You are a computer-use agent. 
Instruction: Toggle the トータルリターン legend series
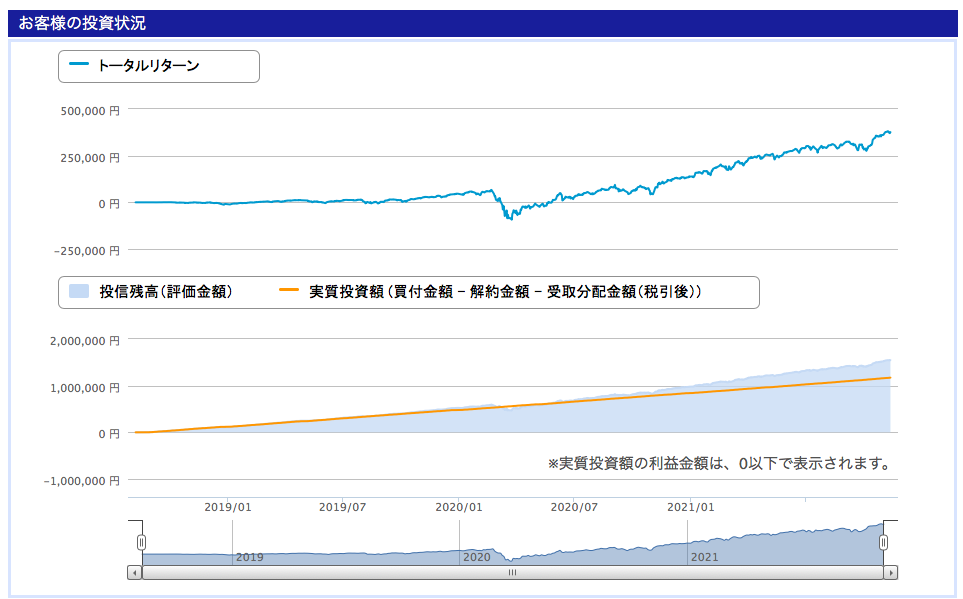coord(134,65)
